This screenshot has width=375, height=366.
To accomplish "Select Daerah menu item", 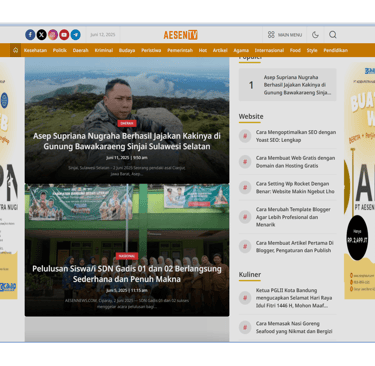I will (x=81, y=50).
